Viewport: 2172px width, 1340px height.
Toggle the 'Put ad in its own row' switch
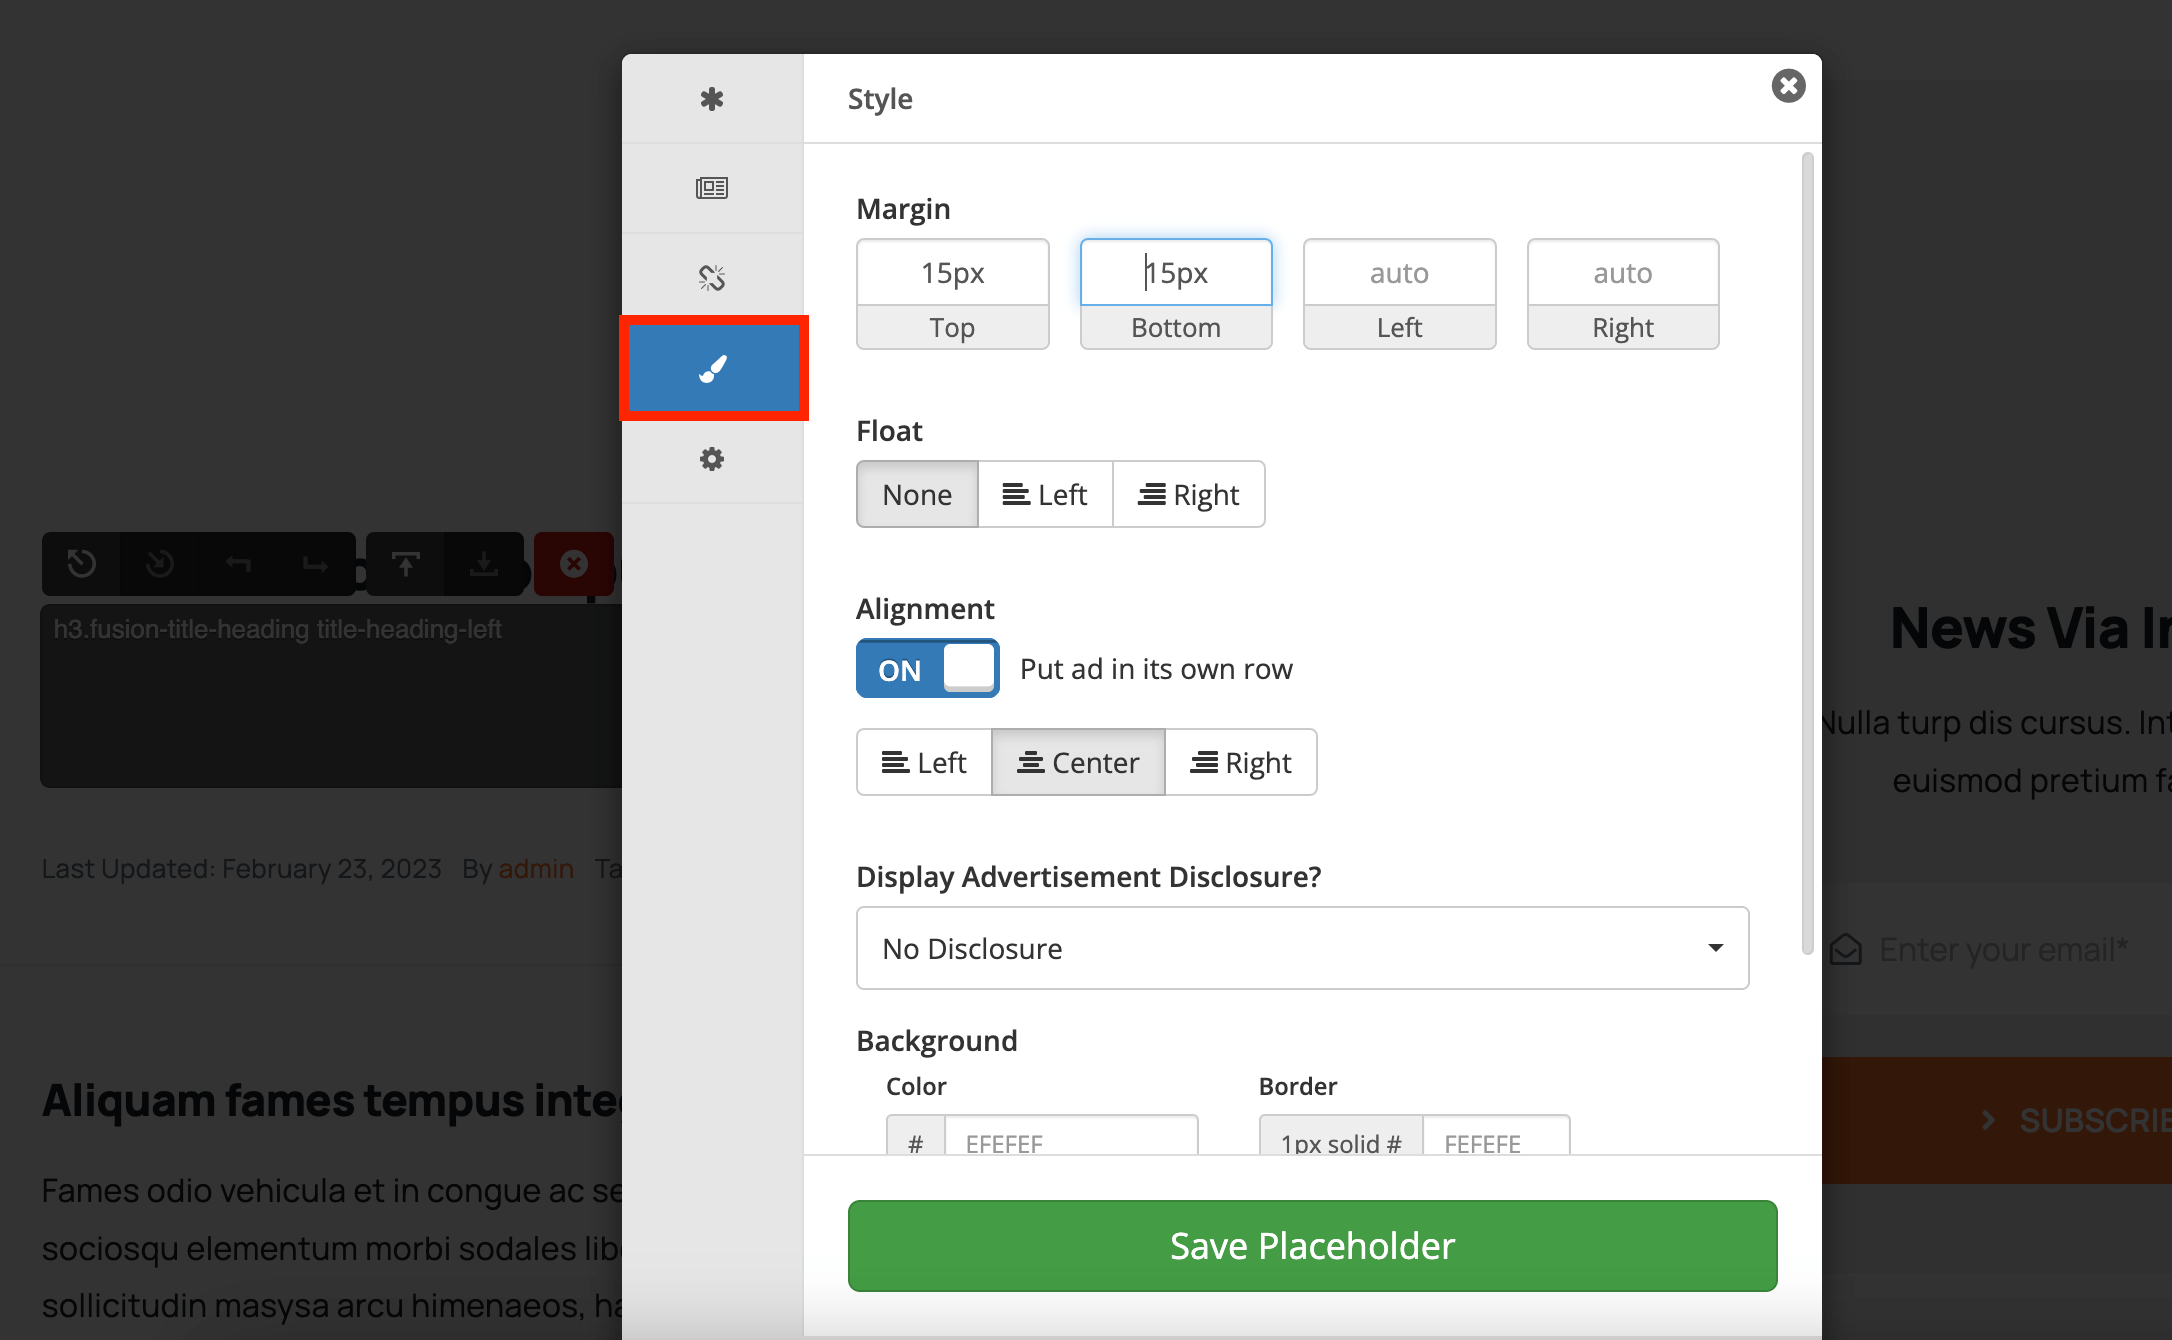(x=927, y=669)
